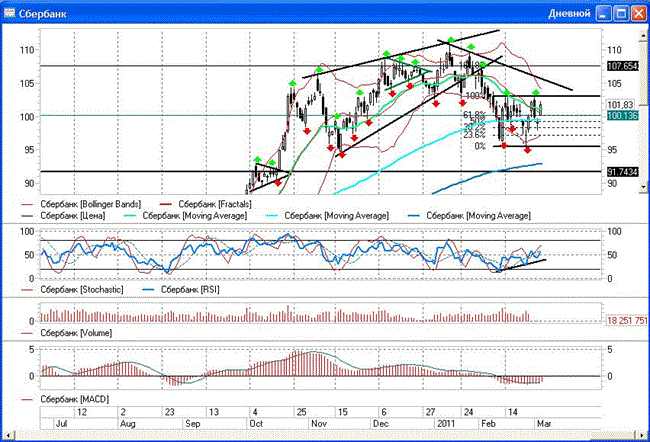Click the 61.8% Fibonacci level label
Screen dimensions: 650x442
(x=474, y=114)
